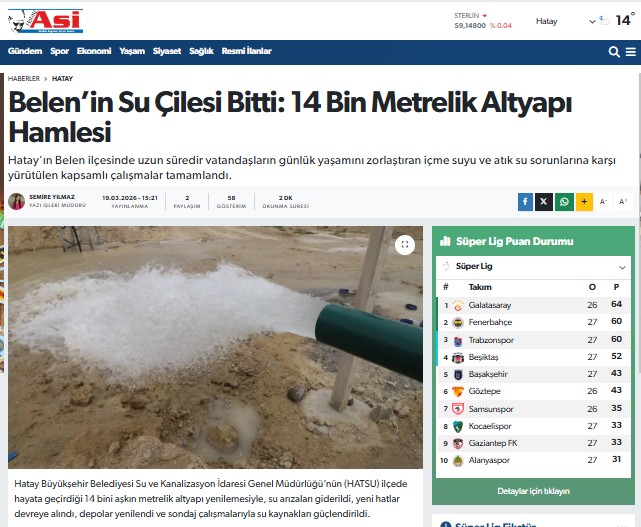Open the search magnifier icon
Viewport: 641px width, 527px height.
pos(614,52)
